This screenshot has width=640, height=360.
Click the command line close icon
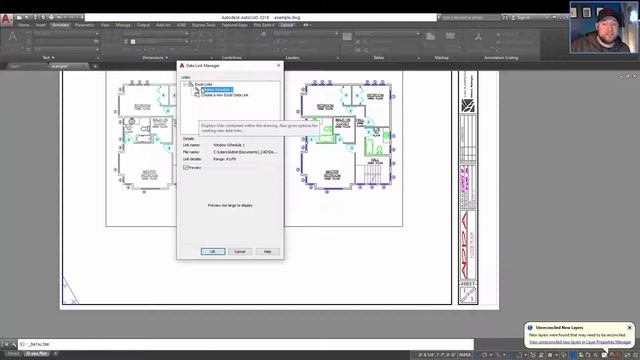point(6,344)
